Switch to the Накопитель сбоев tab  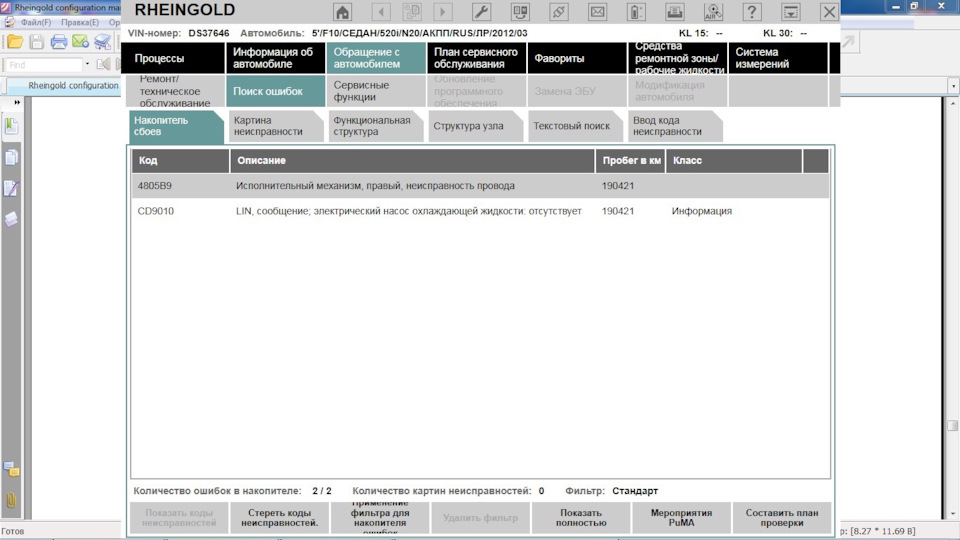pos(176,126)
